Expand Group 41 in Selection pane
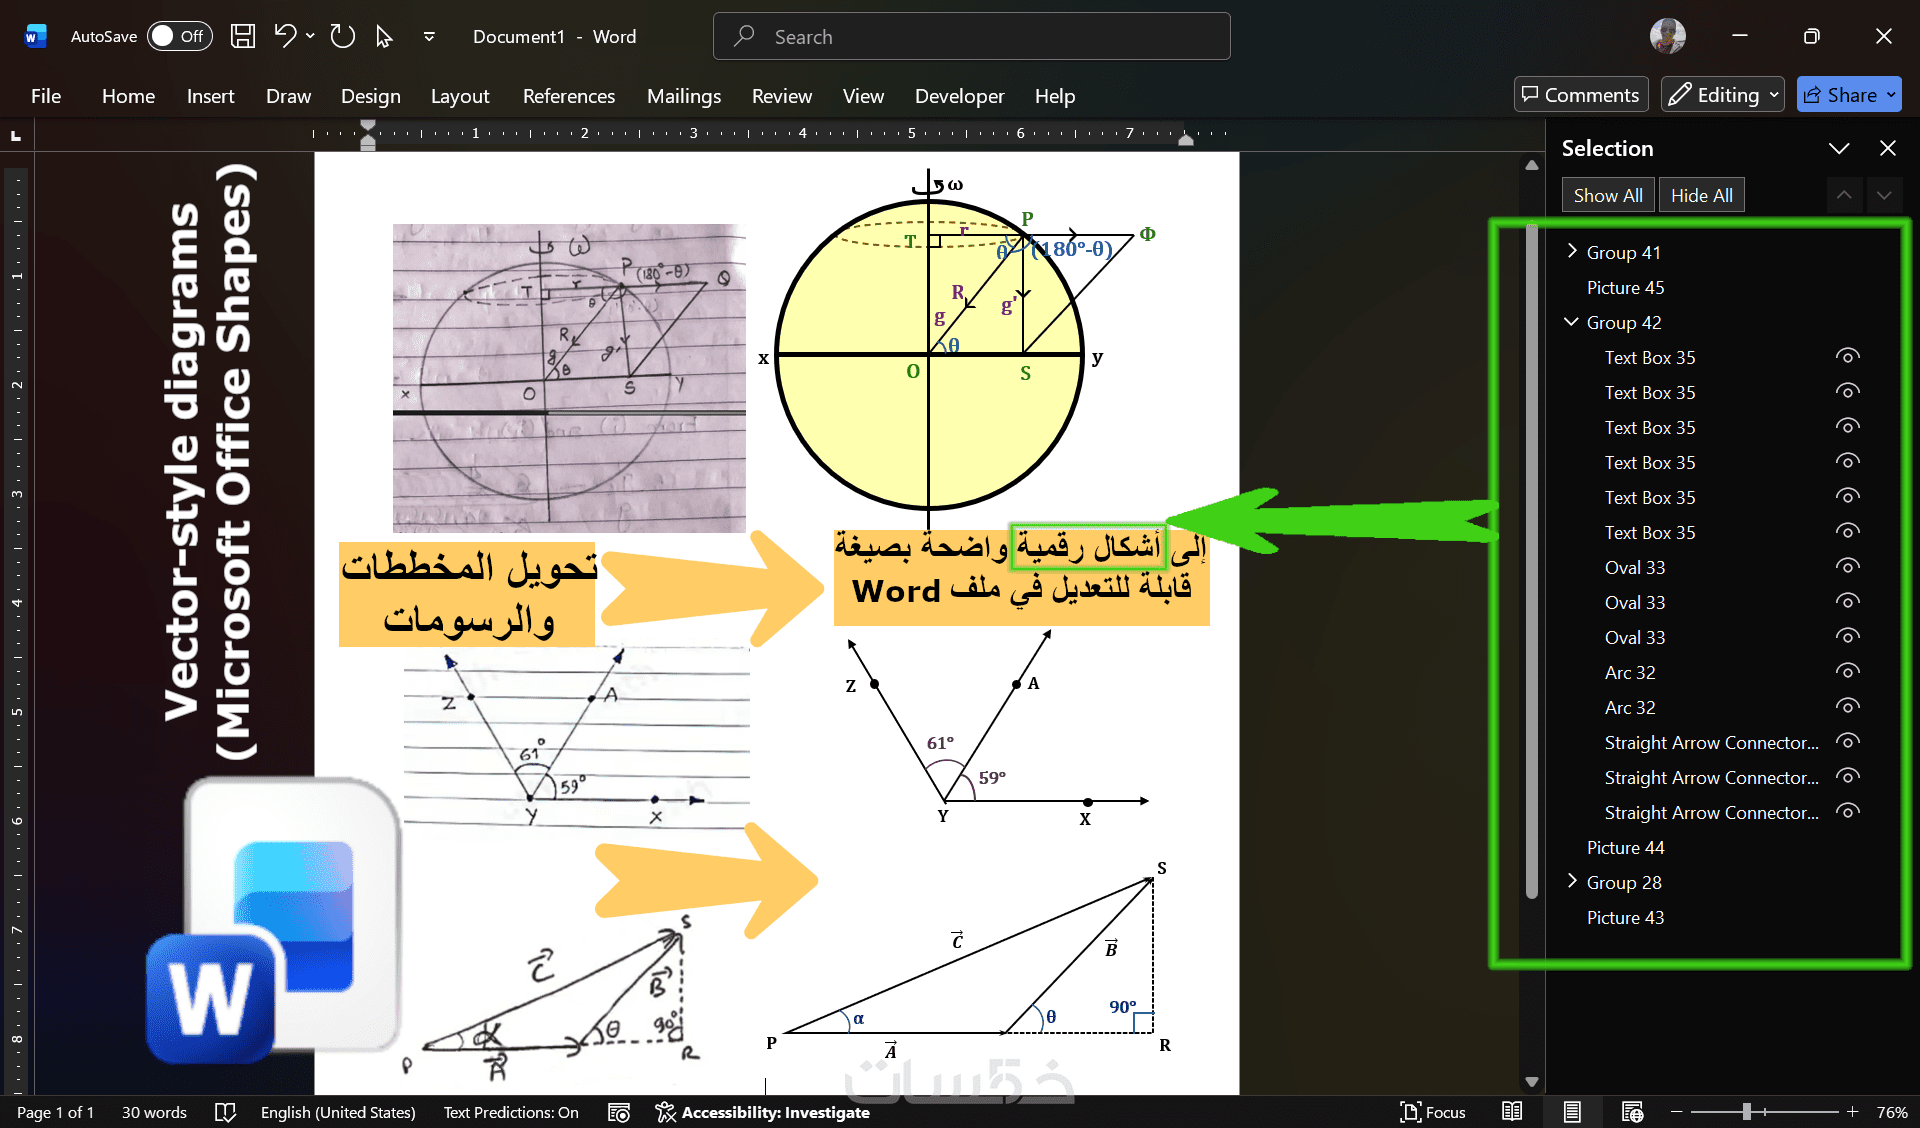 (x=1572, y=251)
